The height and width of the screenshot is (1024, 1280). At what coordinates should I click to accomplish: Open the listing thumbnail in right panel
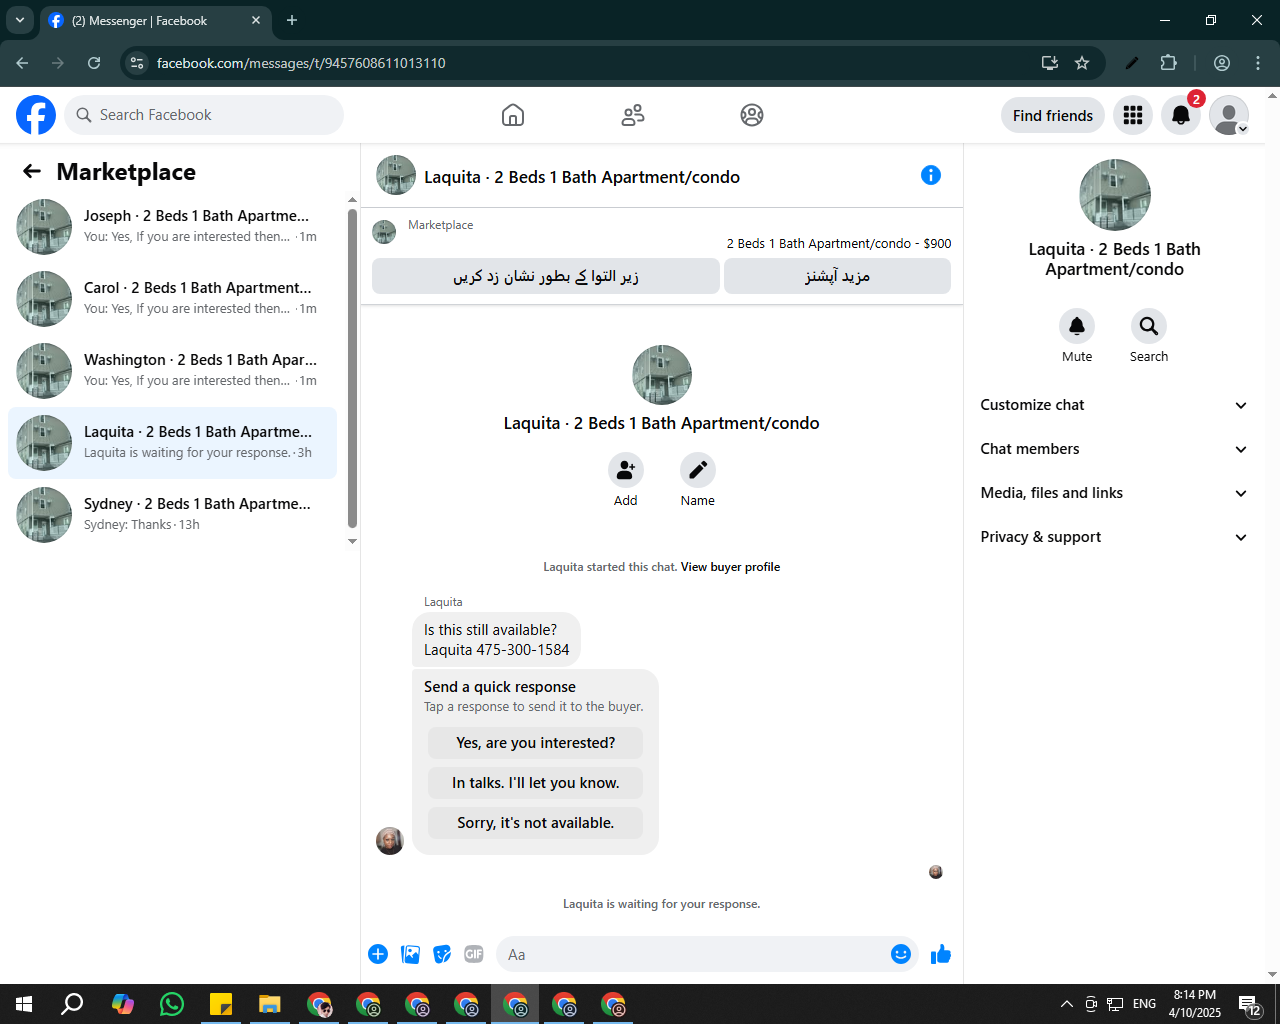1115,195
